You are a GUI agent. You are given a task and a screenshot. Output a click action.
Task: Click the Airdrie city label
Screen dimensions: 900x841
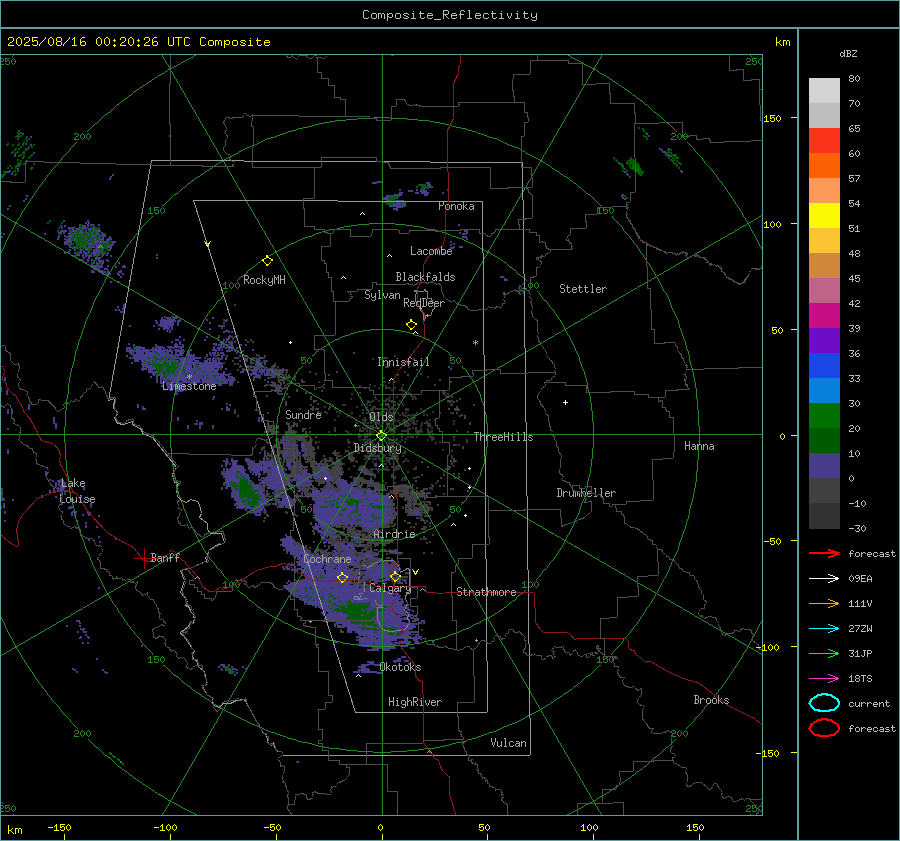click(394, 534)
